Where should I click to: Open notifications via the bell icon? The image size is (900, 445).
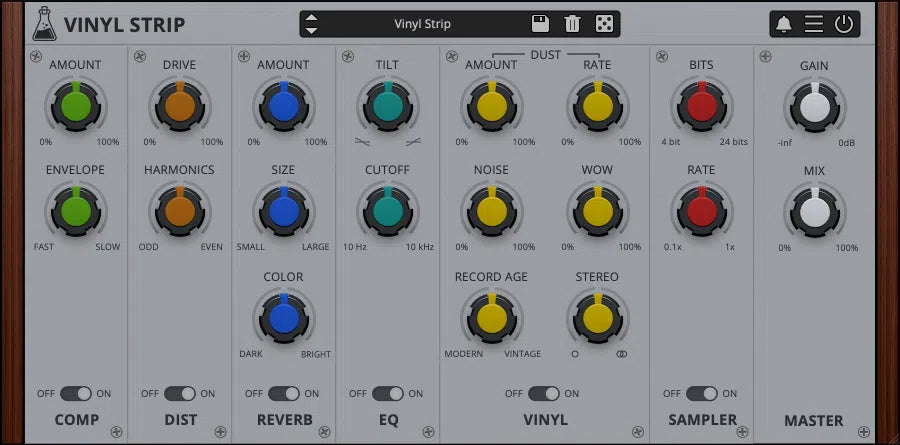pos(784,25)
